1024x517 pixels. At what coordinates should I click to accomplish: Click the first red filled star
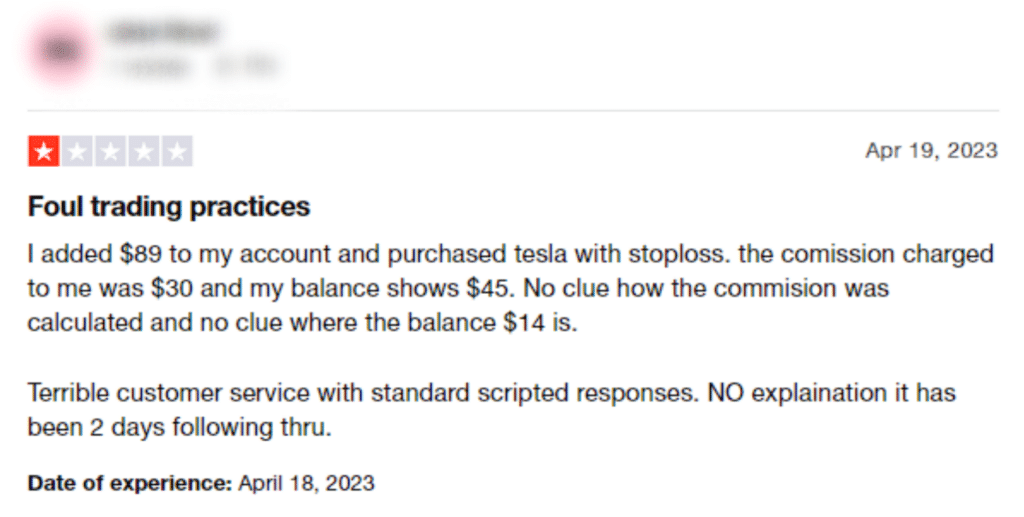44,151
